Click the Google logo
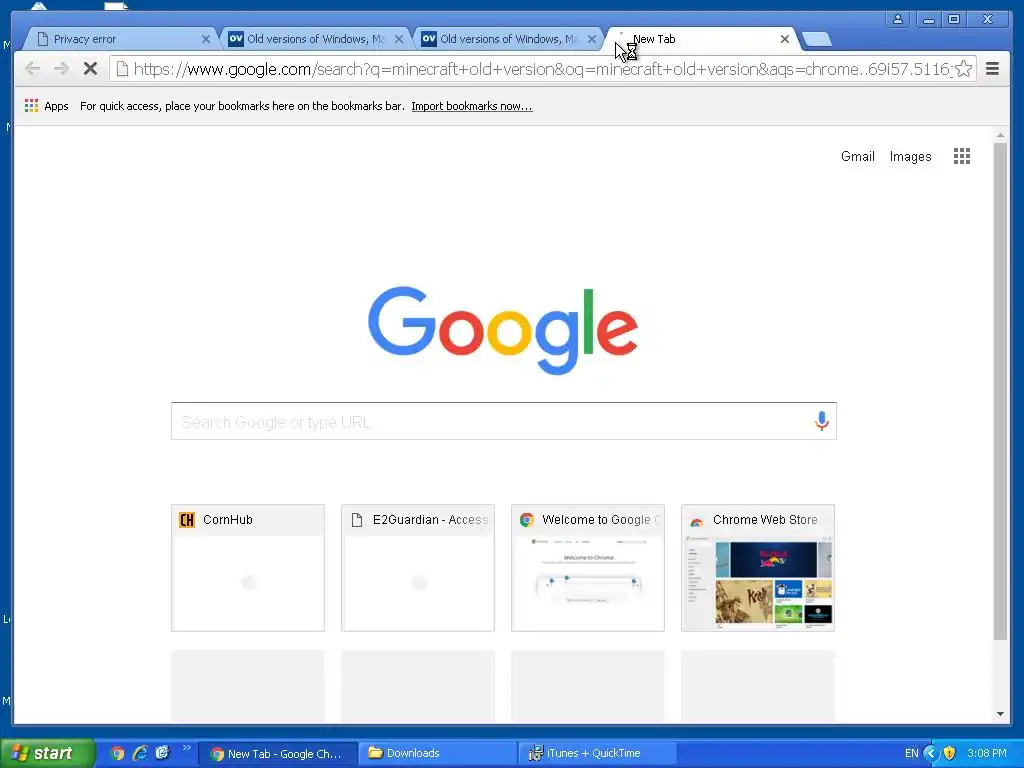Screen dimensions: 1024x768 tap(503, 330)
